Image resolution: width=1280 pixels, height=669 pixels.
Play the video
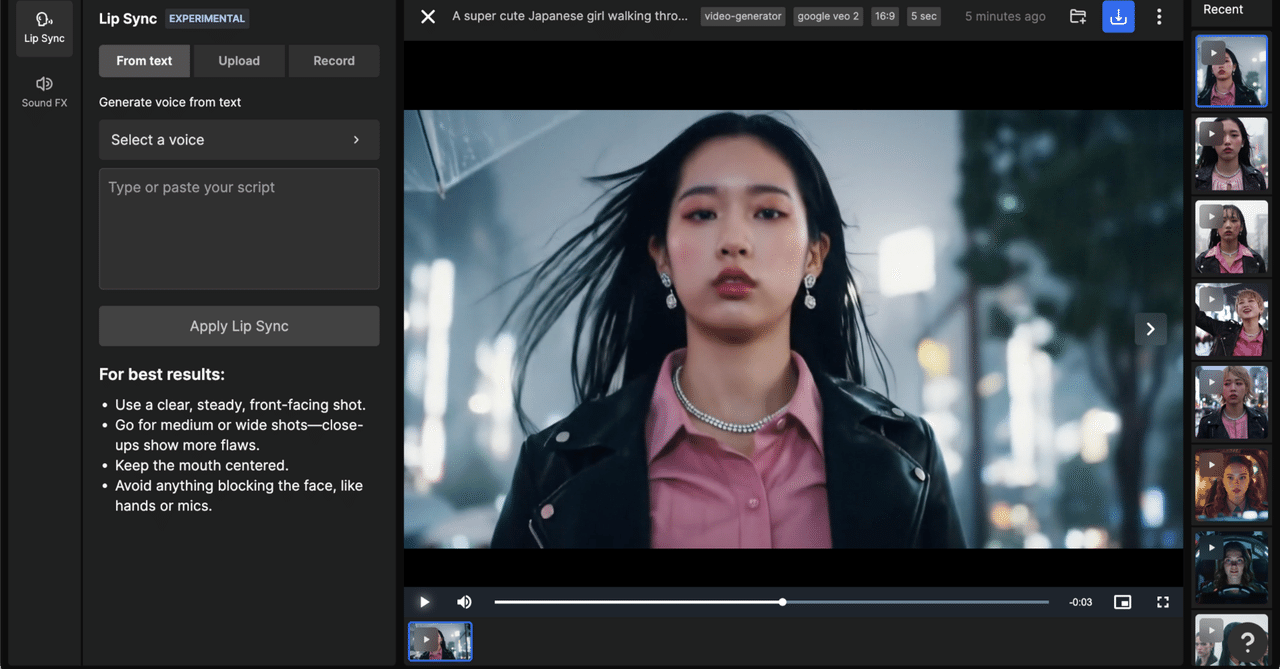(x=424, y=601)
